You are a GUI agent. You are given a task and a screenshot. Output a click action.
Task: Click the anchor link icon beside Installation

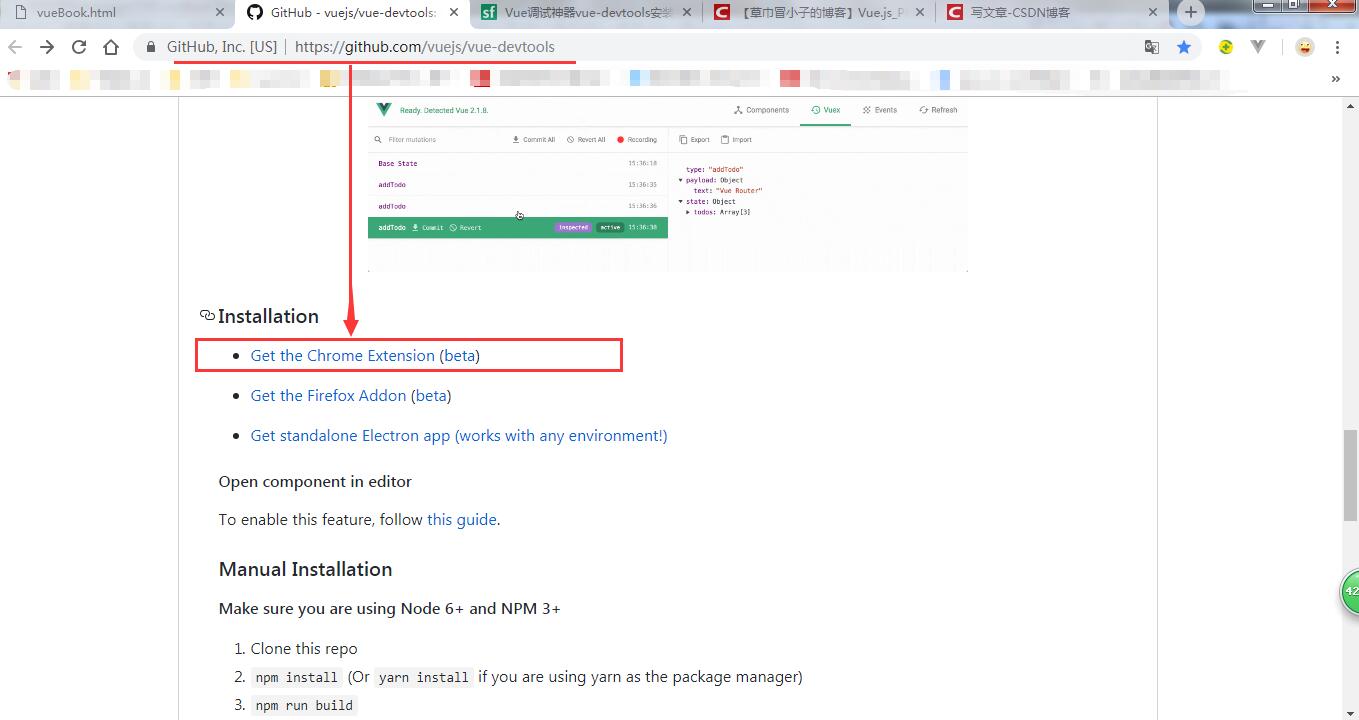[207, 315]
